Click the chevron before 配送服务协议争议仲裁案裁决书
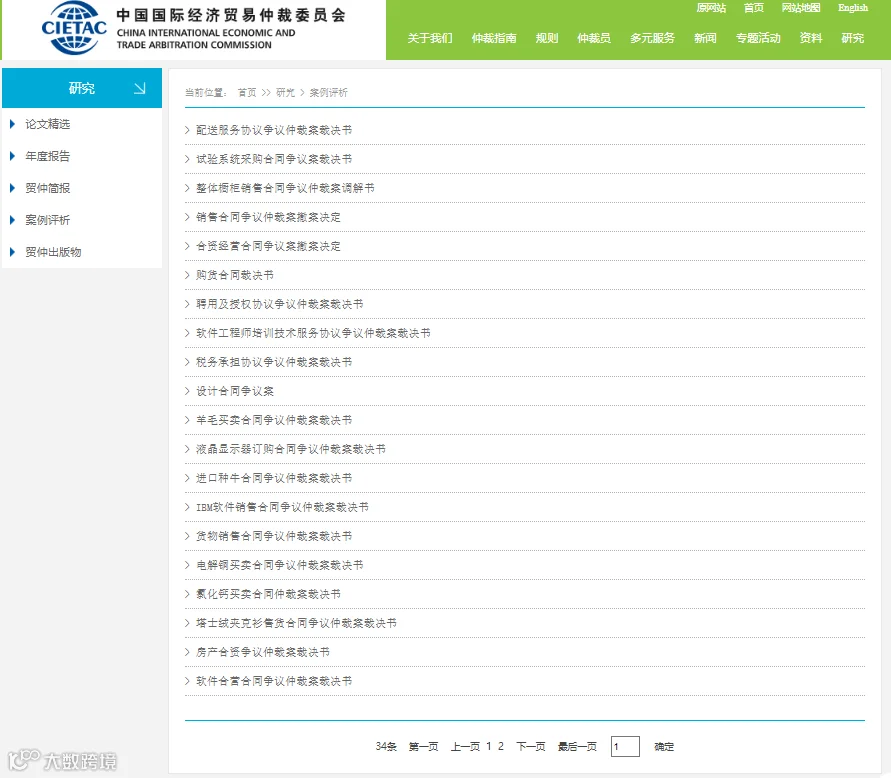The height and width of the screenshot is (778, 891). (187, 130)
